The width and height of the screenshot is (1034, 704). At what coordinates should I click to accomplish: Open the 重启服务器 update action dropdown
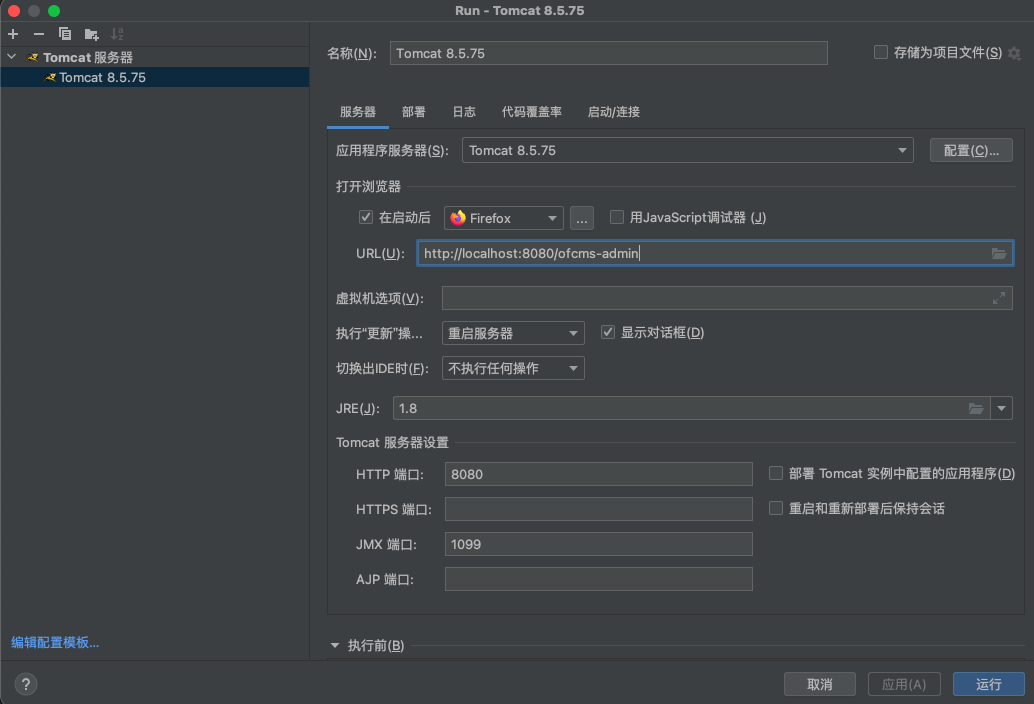(x=513, y=334)
